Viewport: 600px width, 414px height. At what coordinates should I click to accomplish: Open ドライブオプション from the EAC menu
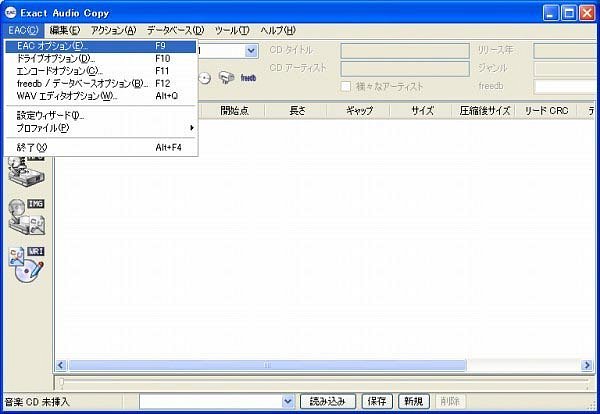(101, 59)
